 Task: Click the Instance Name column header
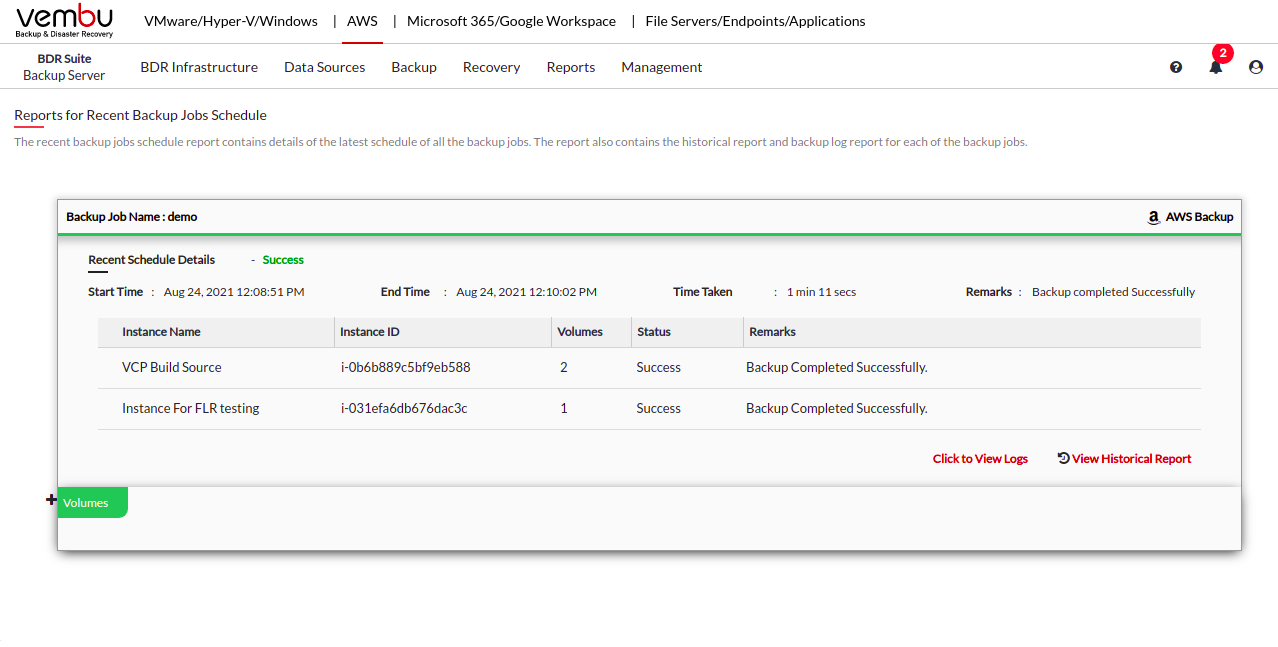[x=161, y=332]
